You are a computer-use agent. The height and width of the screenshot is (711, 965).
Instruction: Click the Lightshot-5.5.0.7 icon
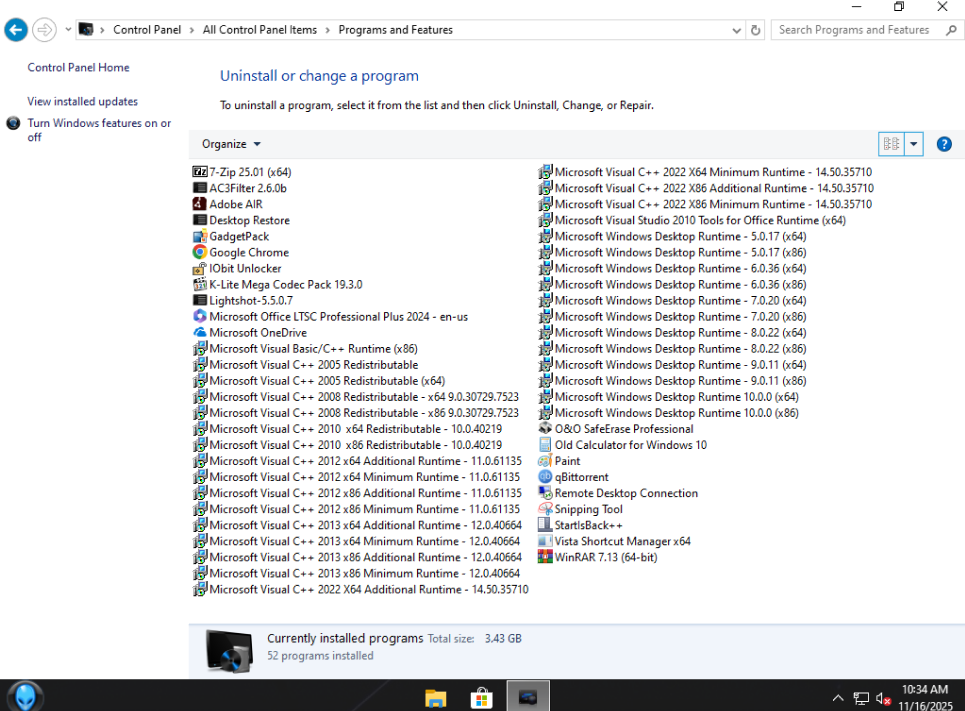coord(199,300)
